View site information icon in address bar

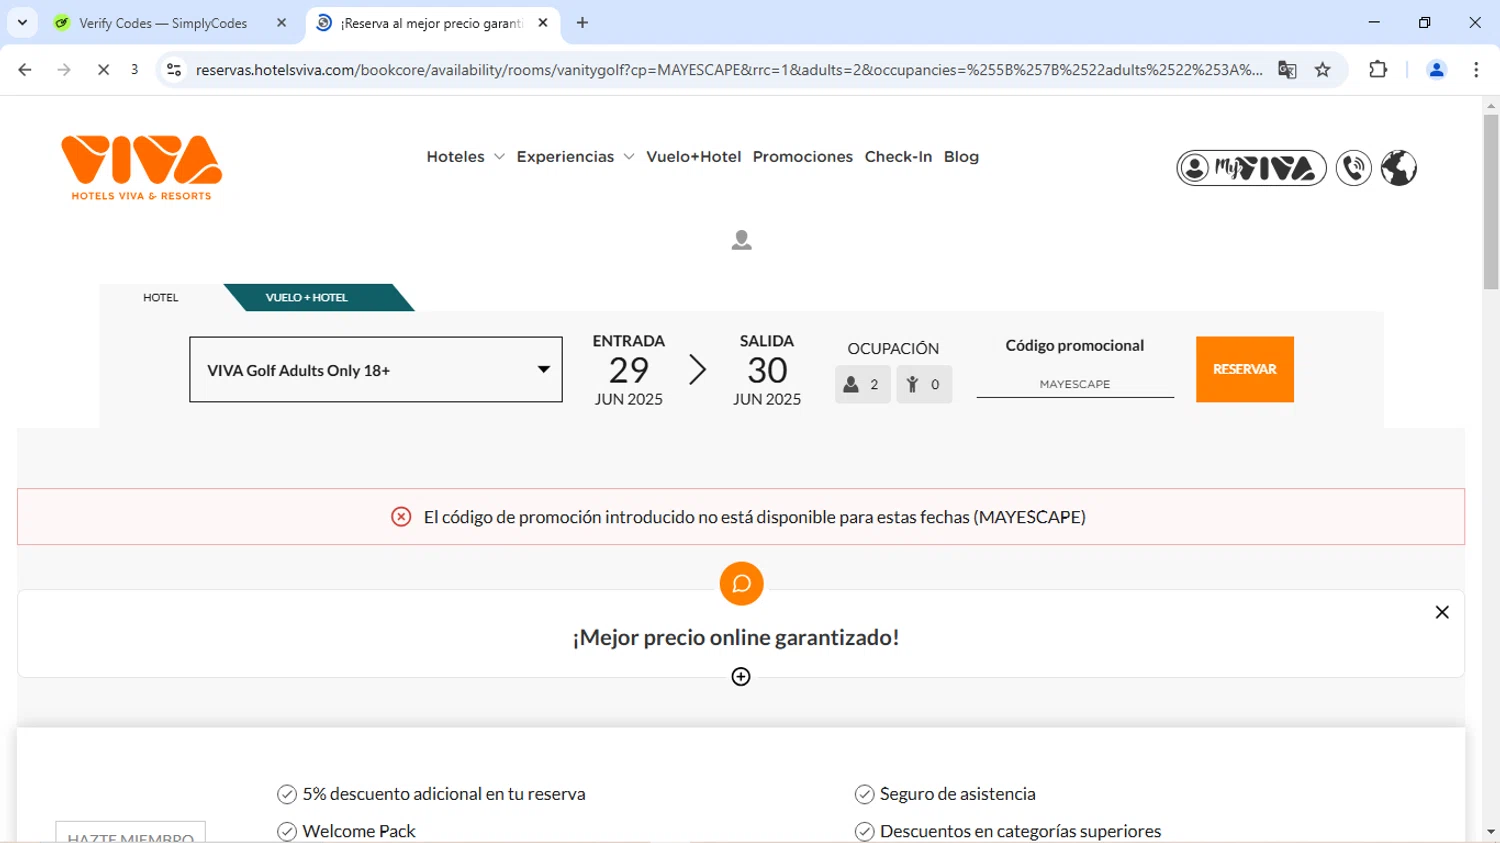(x=174, y=70)
